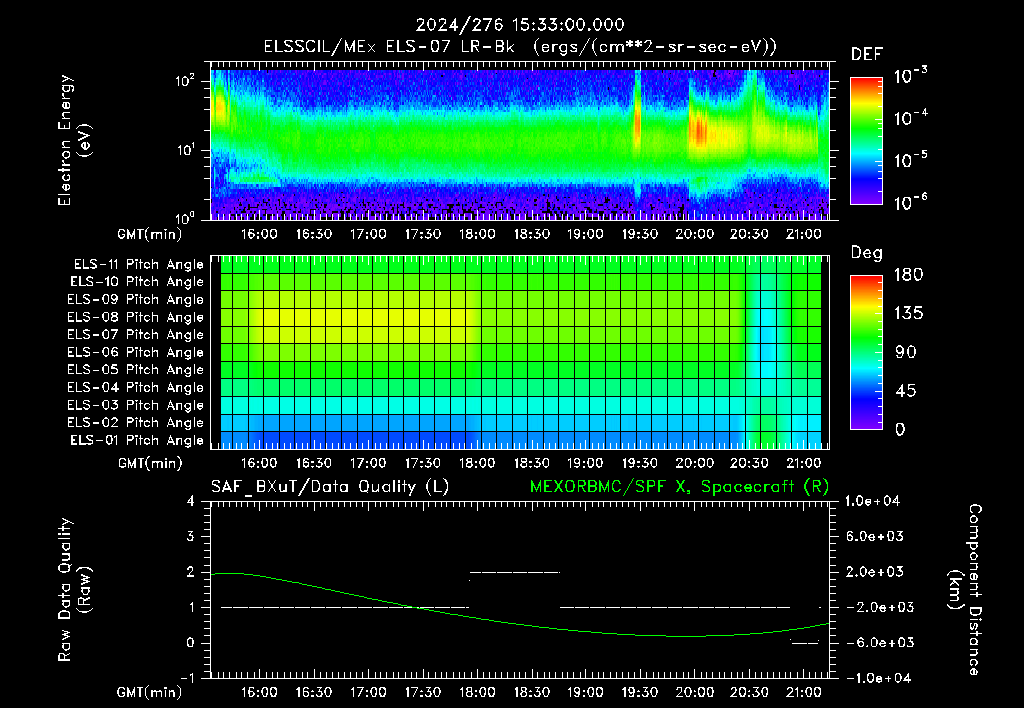Click the 180 label on Deg color scale

tap(908, 275)
